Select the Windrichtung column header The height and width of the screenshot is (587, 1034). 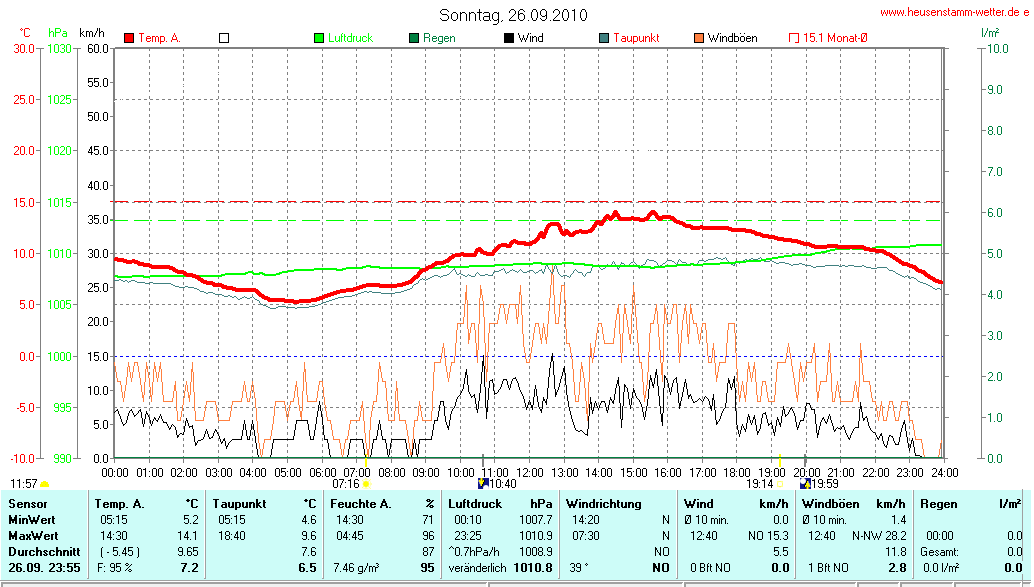coord(604,504)
